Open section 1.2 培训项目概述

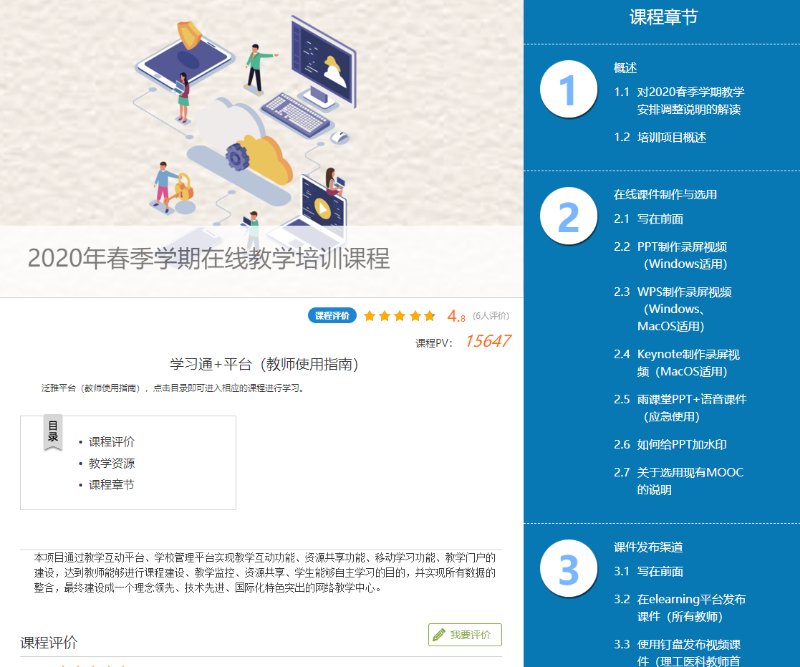[x=671, y=138]
